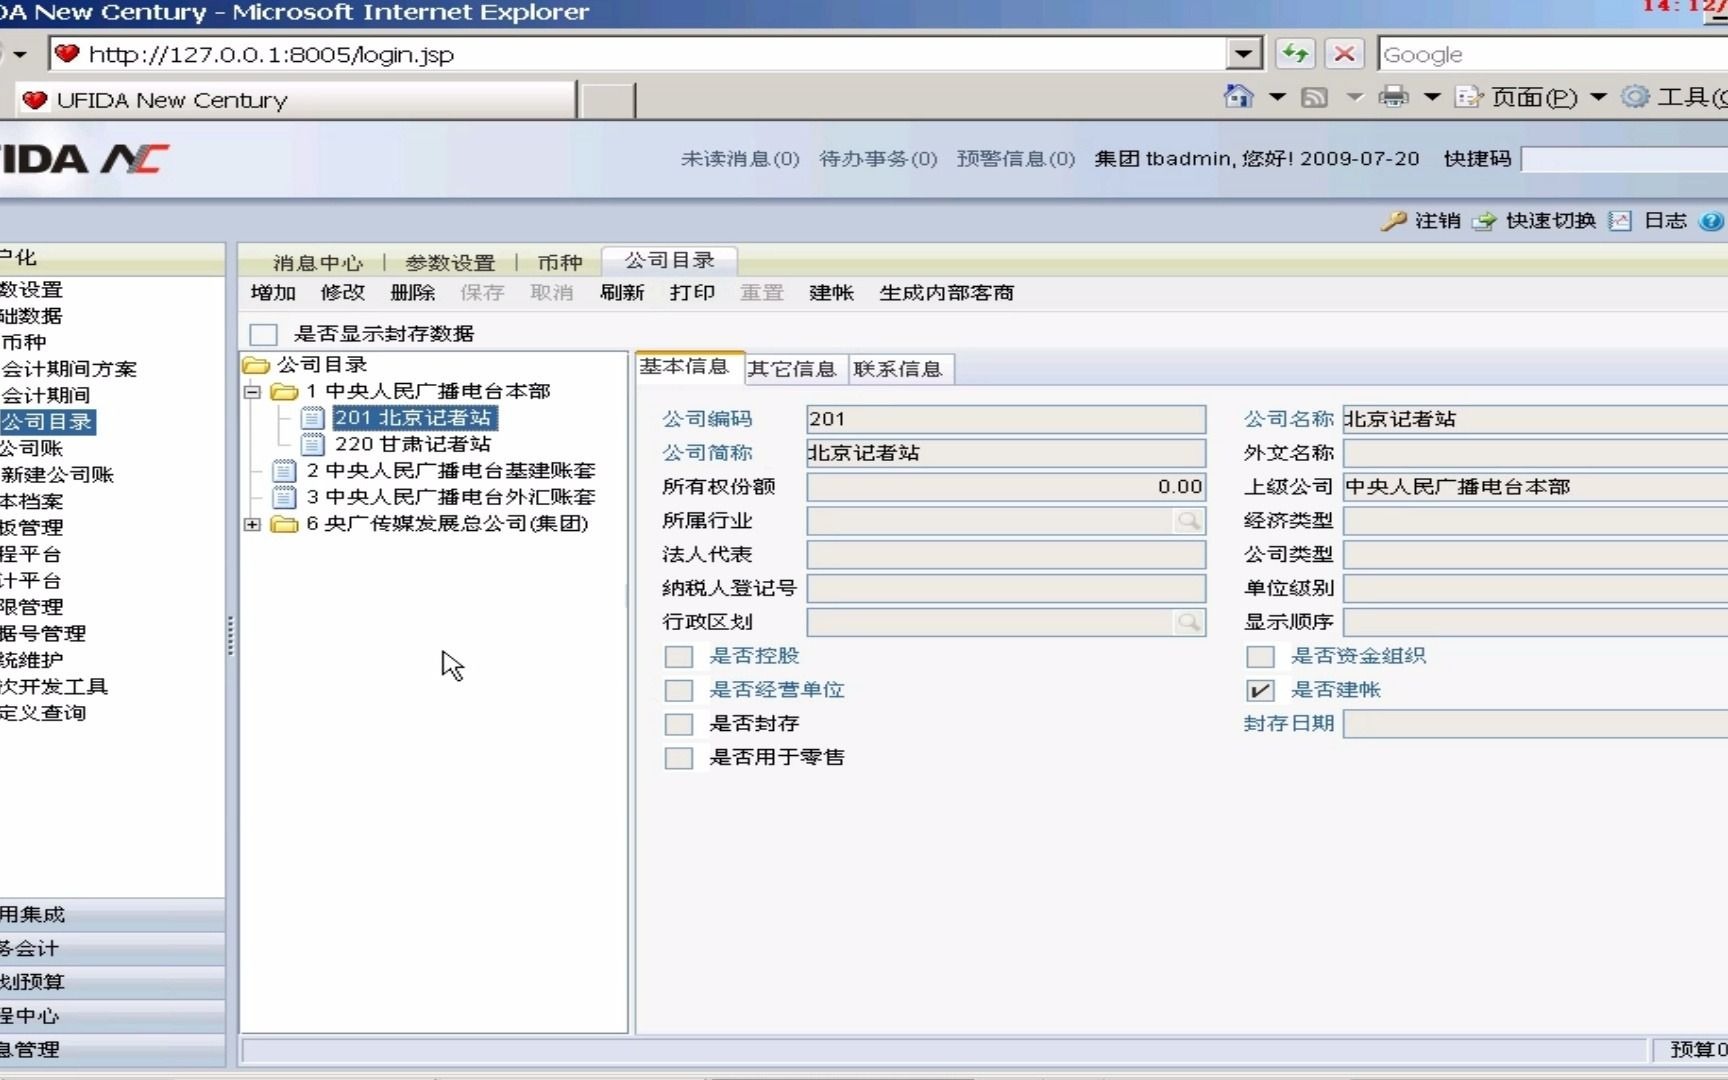Click the 打印 toolbar button
The height and width of the screenshot is (1080, 1728).
tap(692, 293)
